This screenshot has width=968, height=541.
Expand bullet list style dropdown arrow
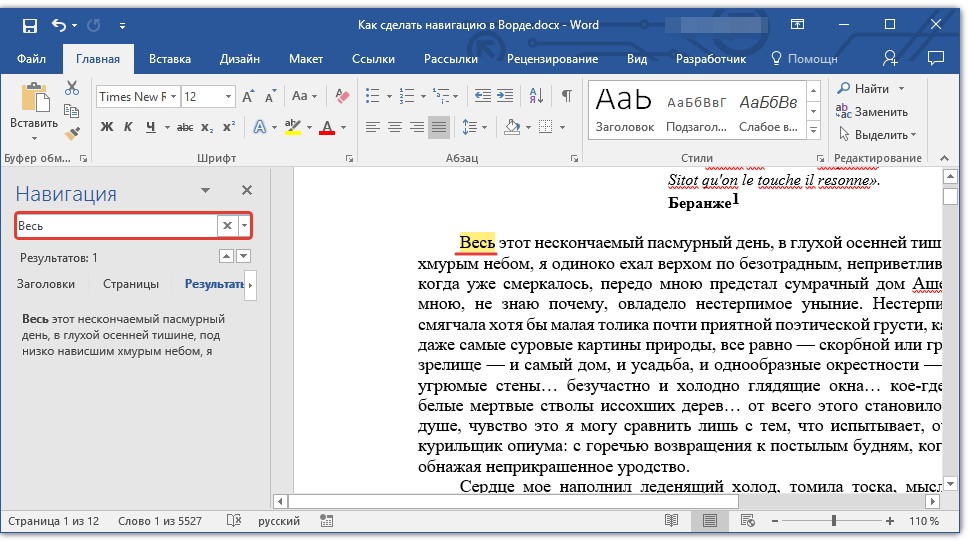[x=389, y=96]
